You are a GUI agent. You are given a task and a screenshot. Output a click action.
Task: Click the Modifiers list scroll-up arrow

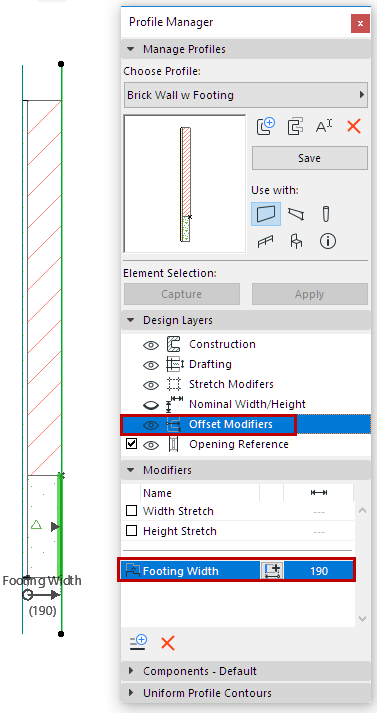(362, 510)
